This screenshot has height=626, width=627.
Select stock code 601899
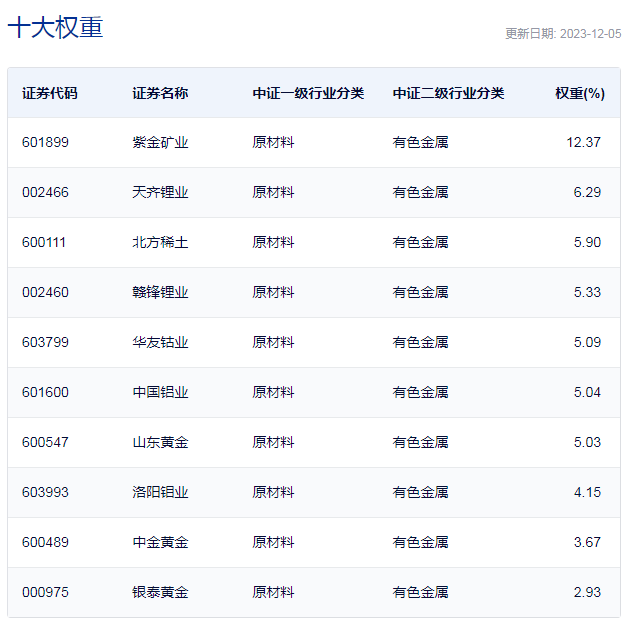(x=45, y=142)
